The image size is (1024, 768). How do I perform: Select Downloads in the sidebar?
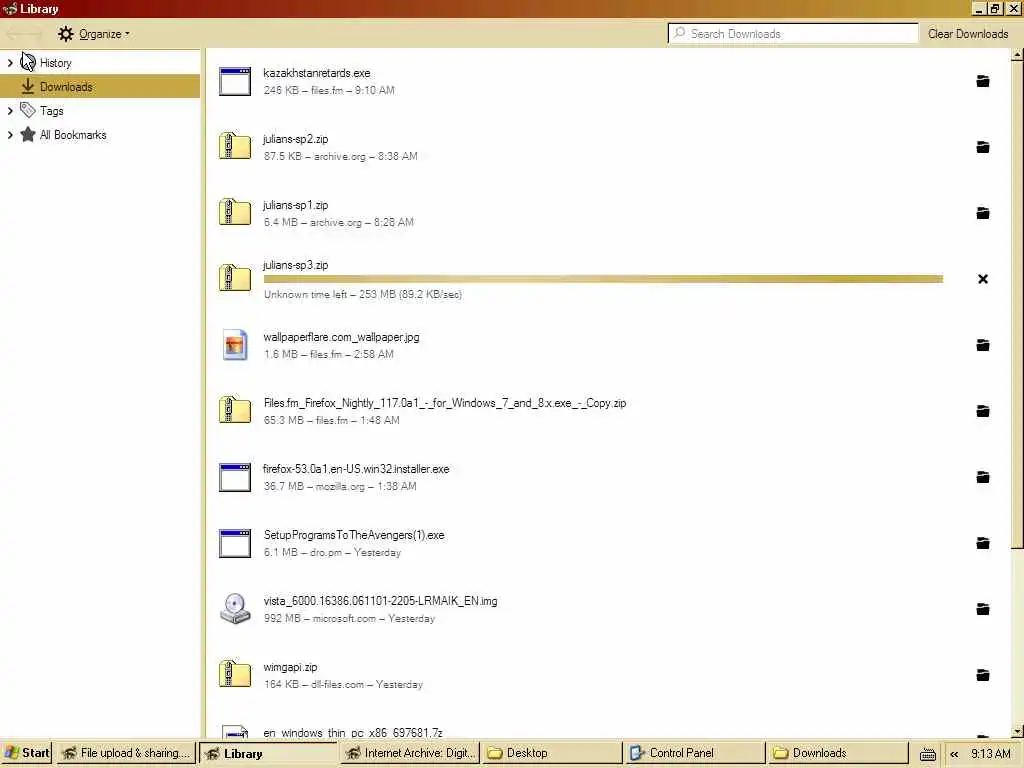(x=100, y=86)
